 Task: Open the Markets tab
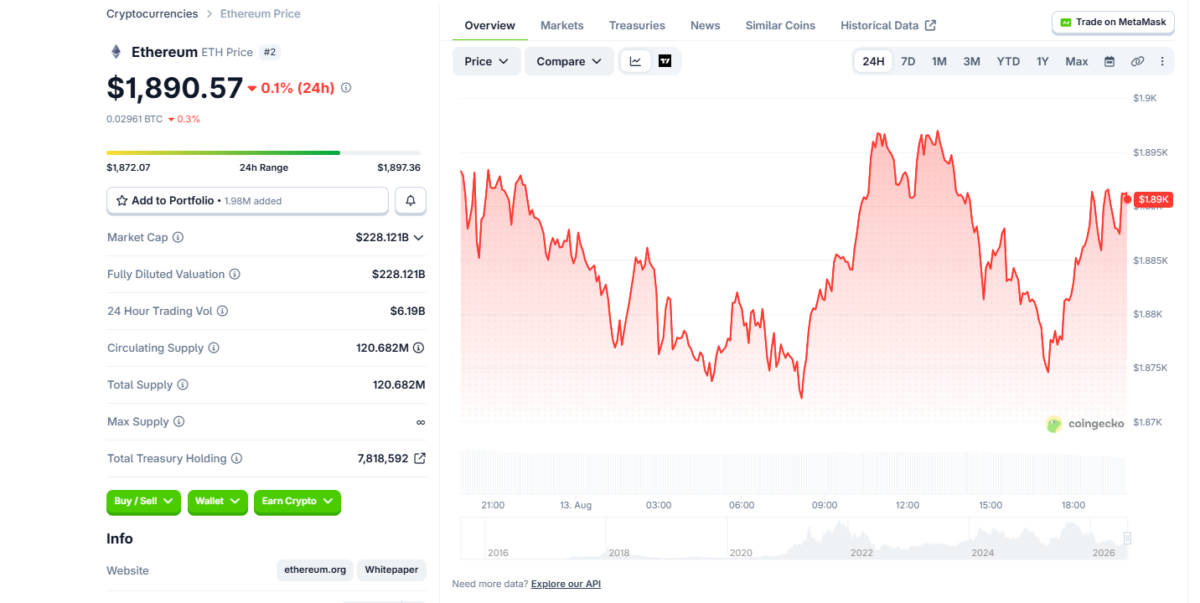(x=562, y=25)
